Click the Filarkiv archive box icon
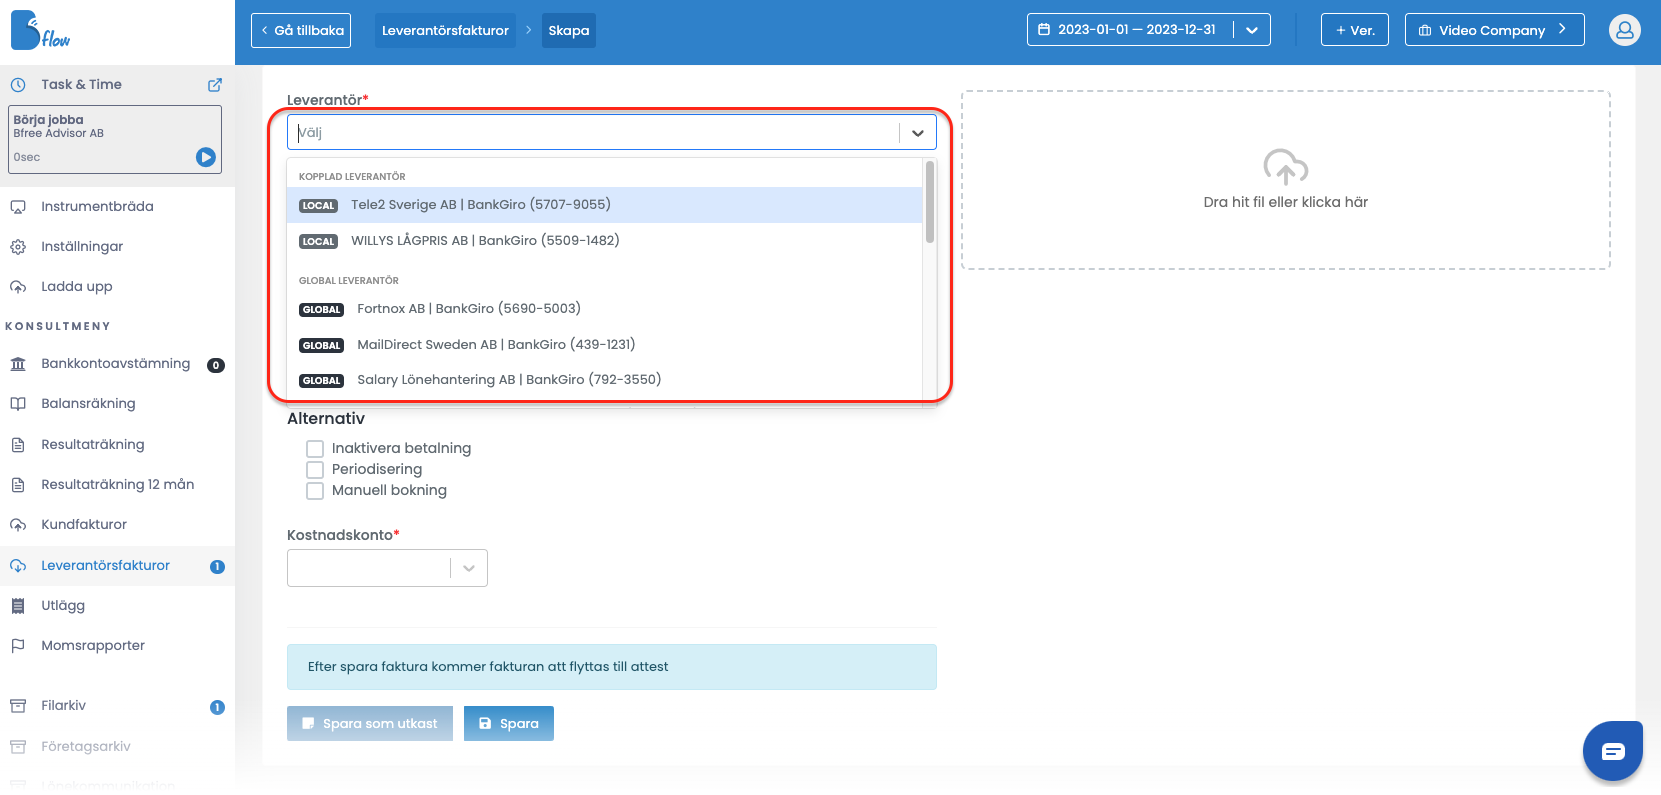The width and height of the screenshot is (1661, 795). tap(18, 706)
